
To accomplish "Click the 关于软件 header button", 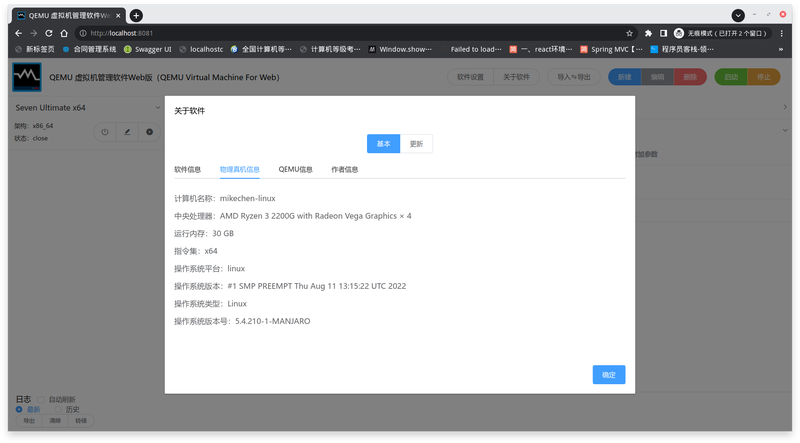I will coord(516,77).
